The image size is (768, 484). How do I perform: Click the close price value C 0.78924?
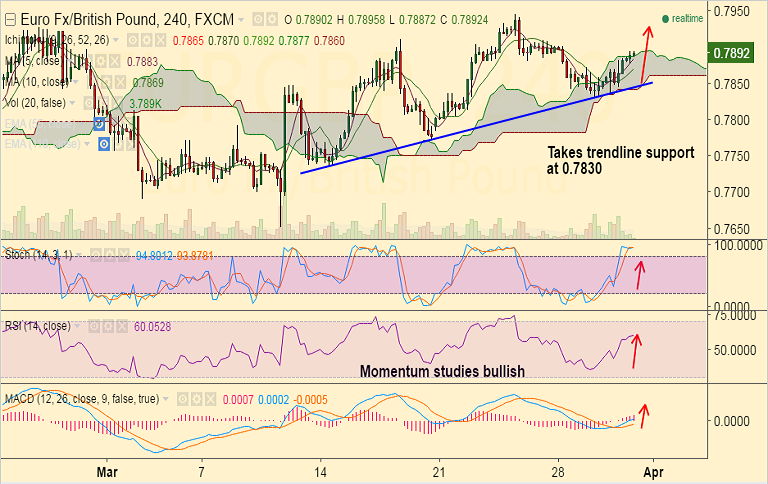(464, 20)
